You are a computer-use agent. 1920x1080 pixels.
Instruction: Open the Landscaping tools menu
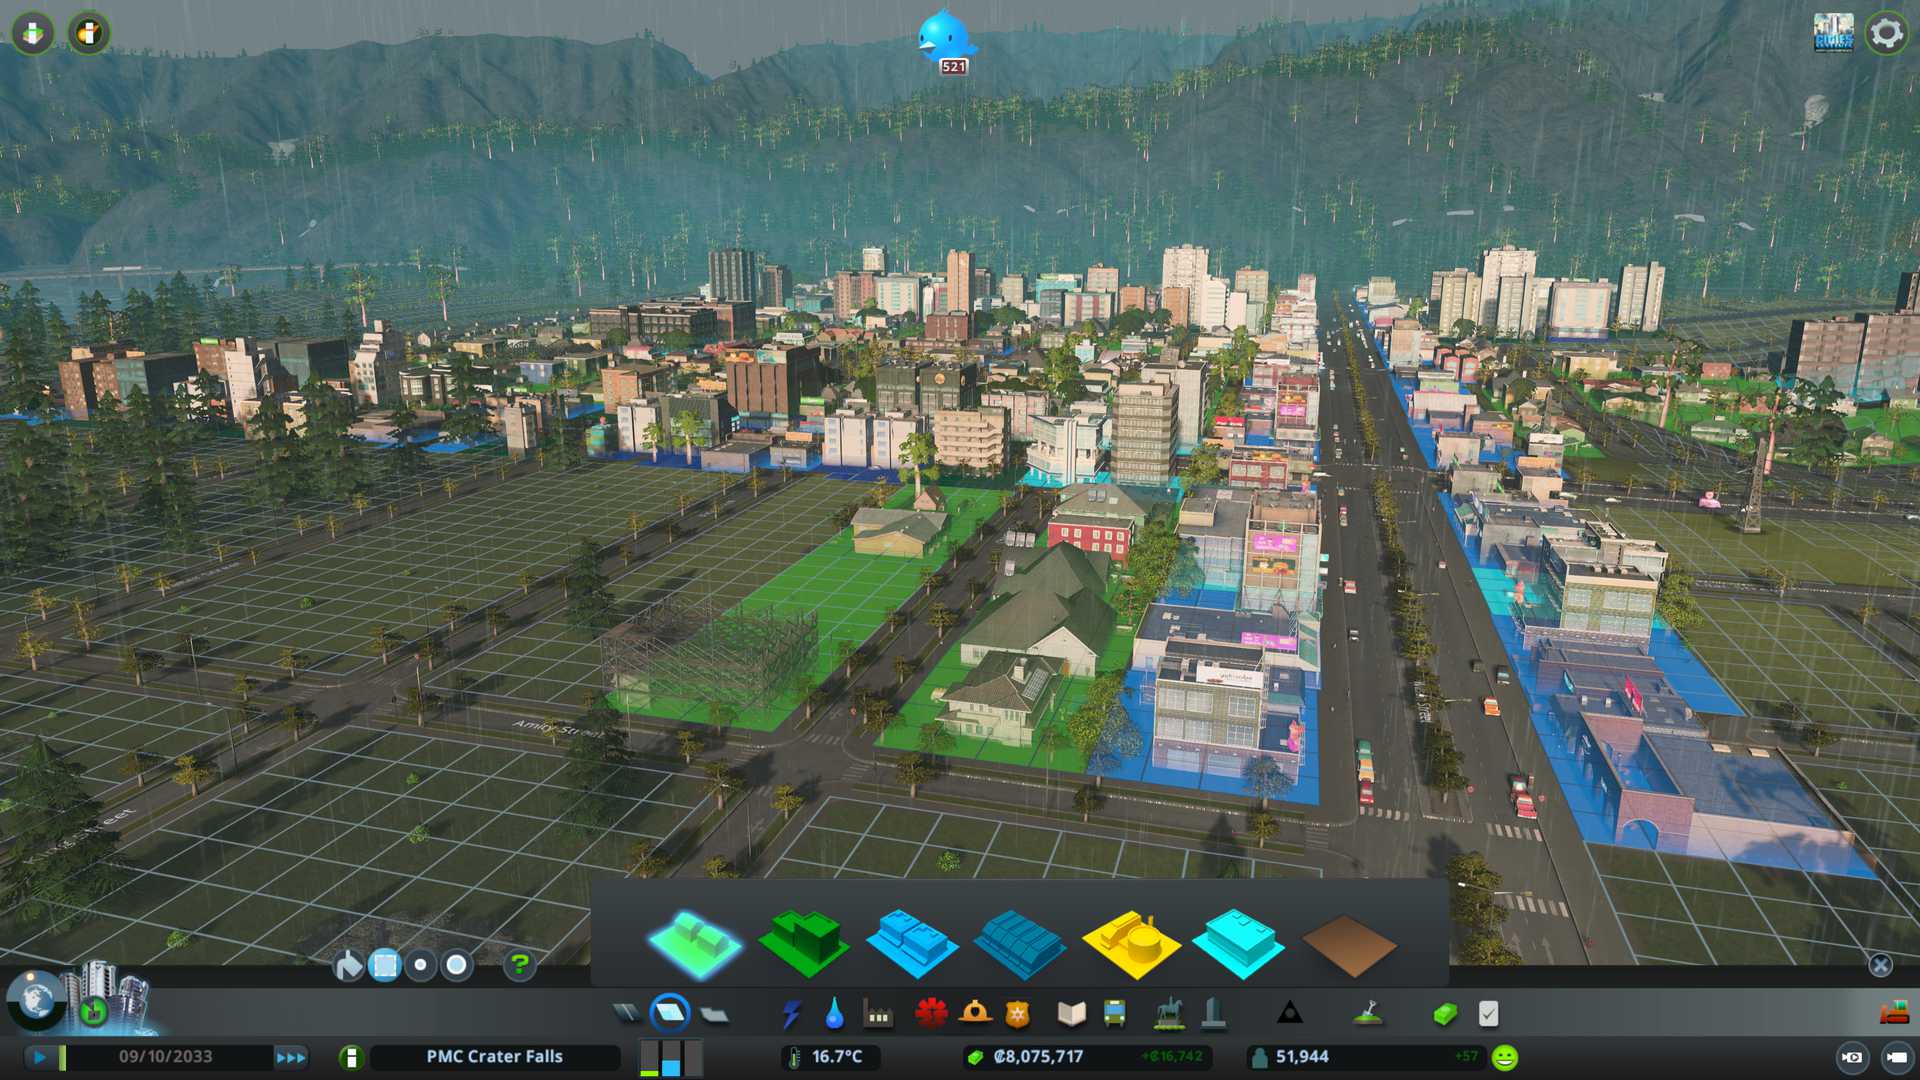[x=1368, y=1015]
